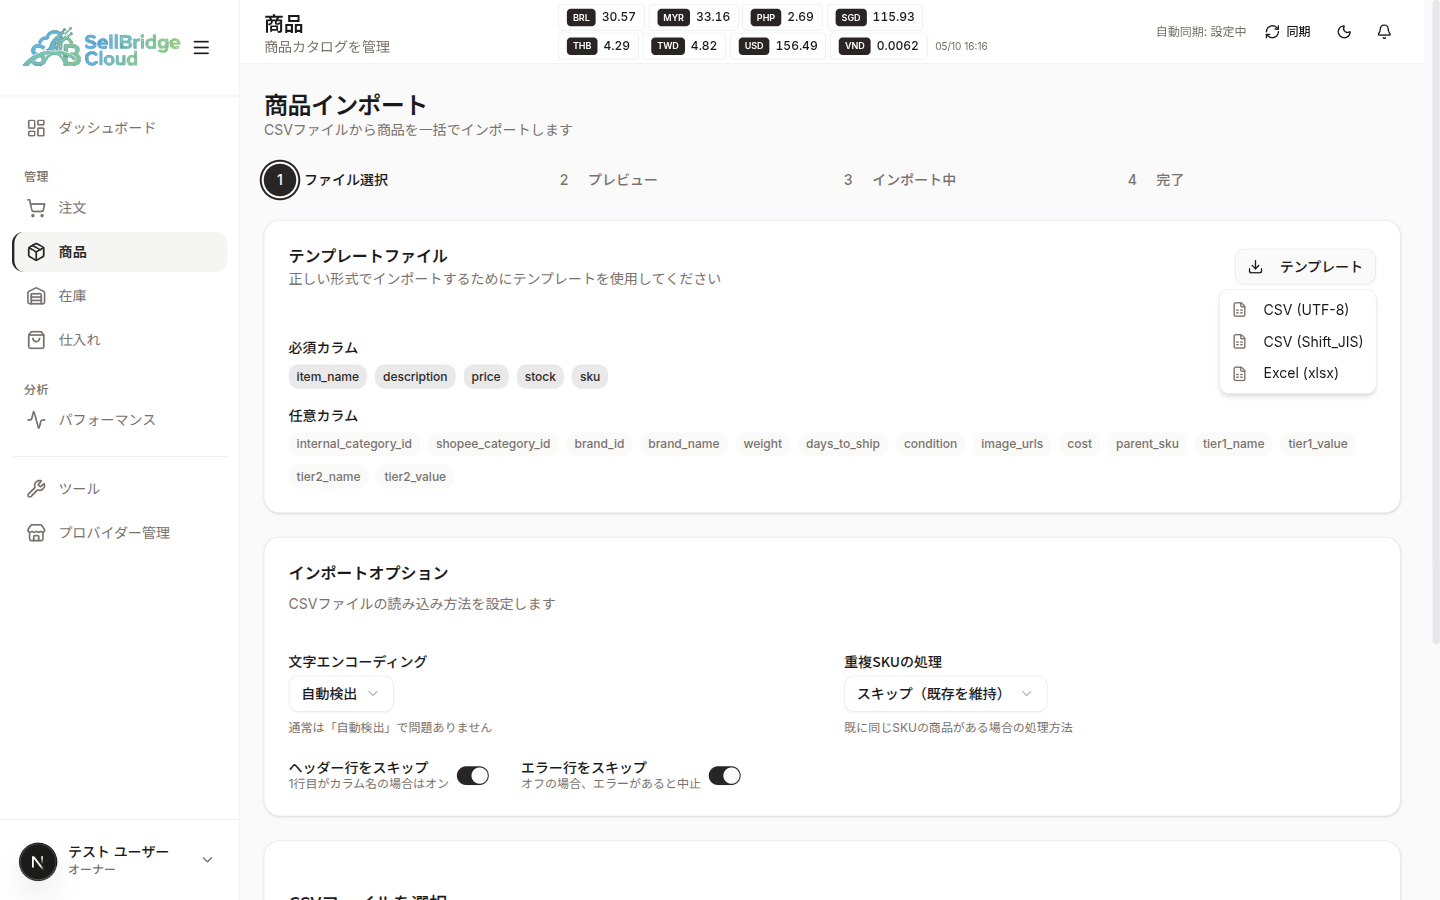Expand テスト ユーザー account menu chevron
The height and width of the screenshot is (900, 1440).
click(207, 860)
